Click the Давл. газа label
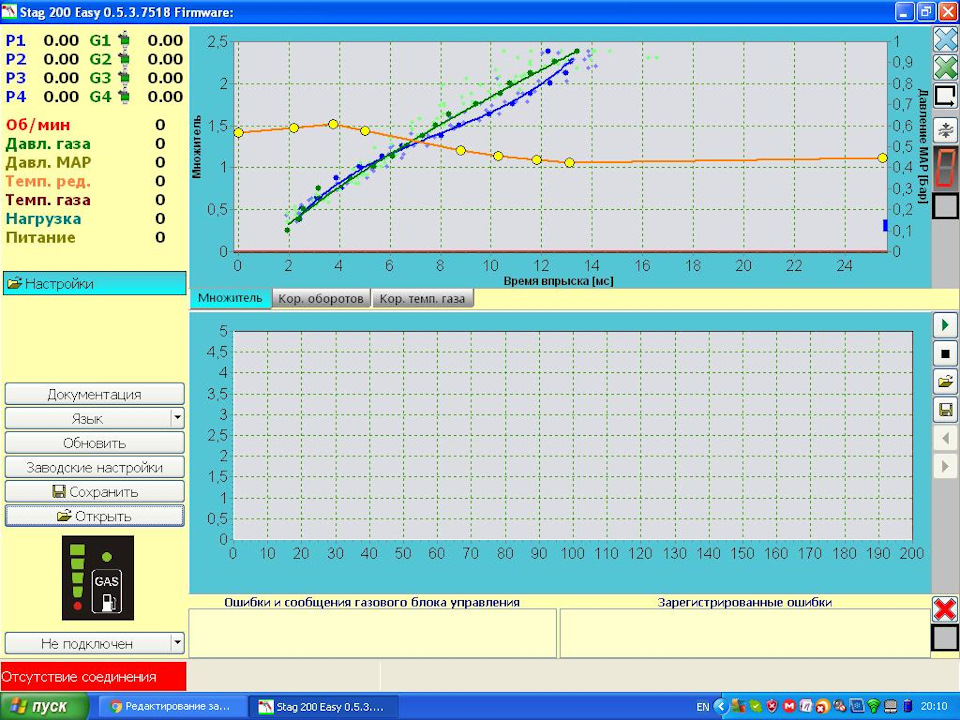 tap(48, 144)
